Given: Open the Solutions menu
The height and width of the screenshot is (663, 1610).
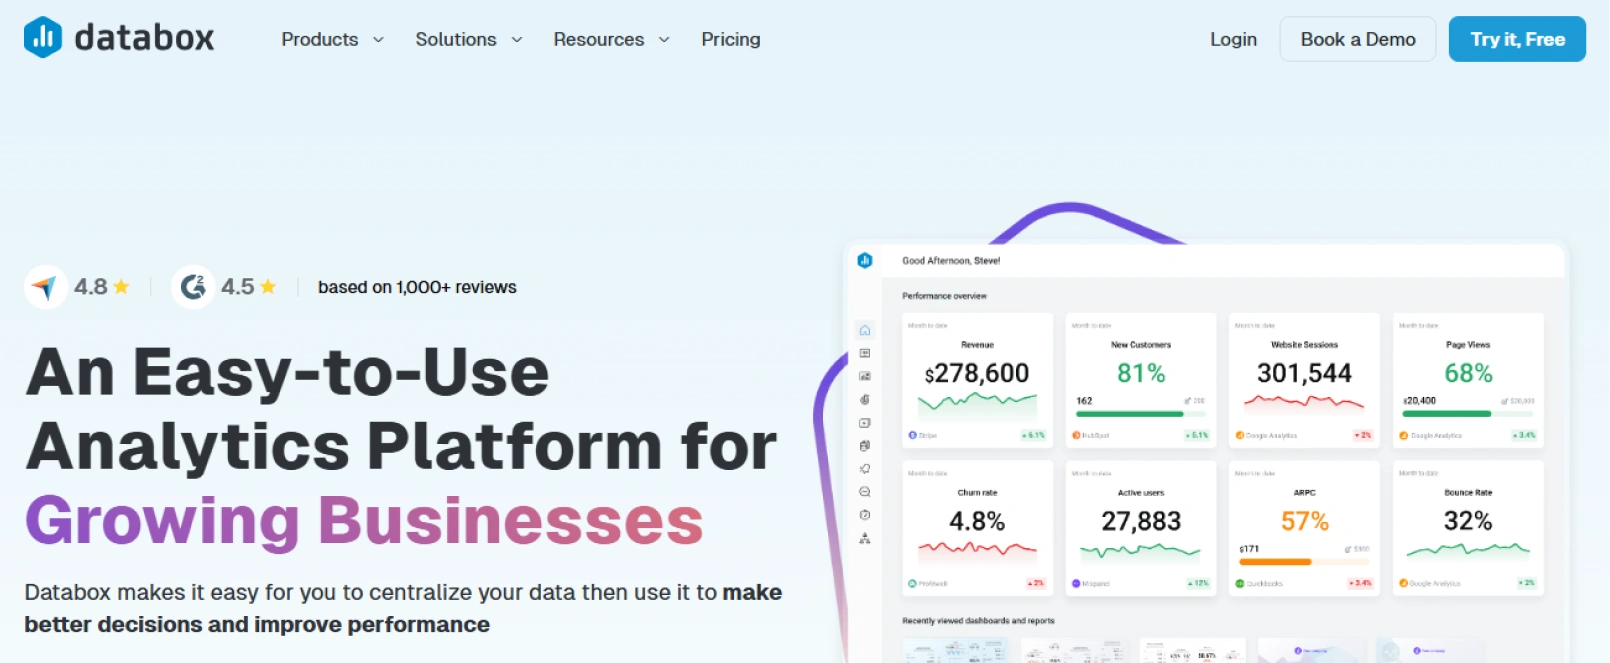Looking at the screenshot, I should pyautogui.click(x=456, y=39).
